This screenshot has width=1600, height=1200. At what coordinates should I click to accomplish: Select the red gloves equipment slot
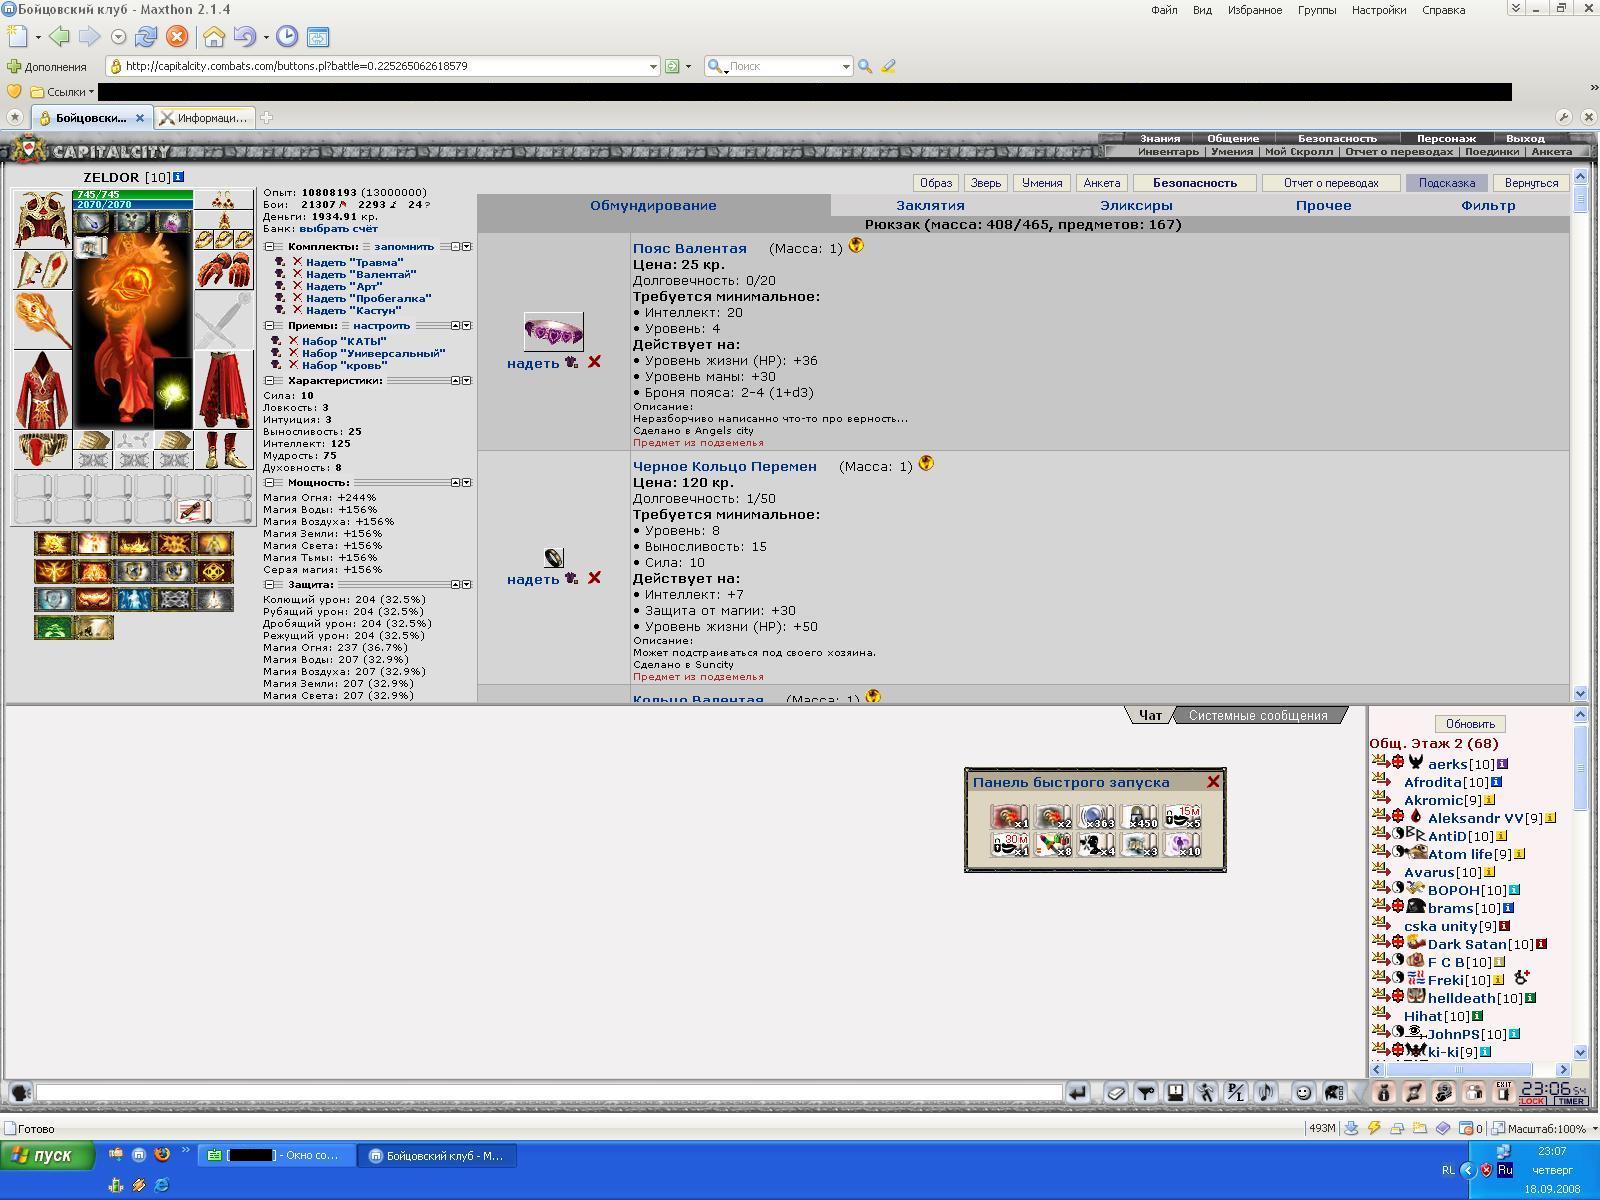(223, 270)
